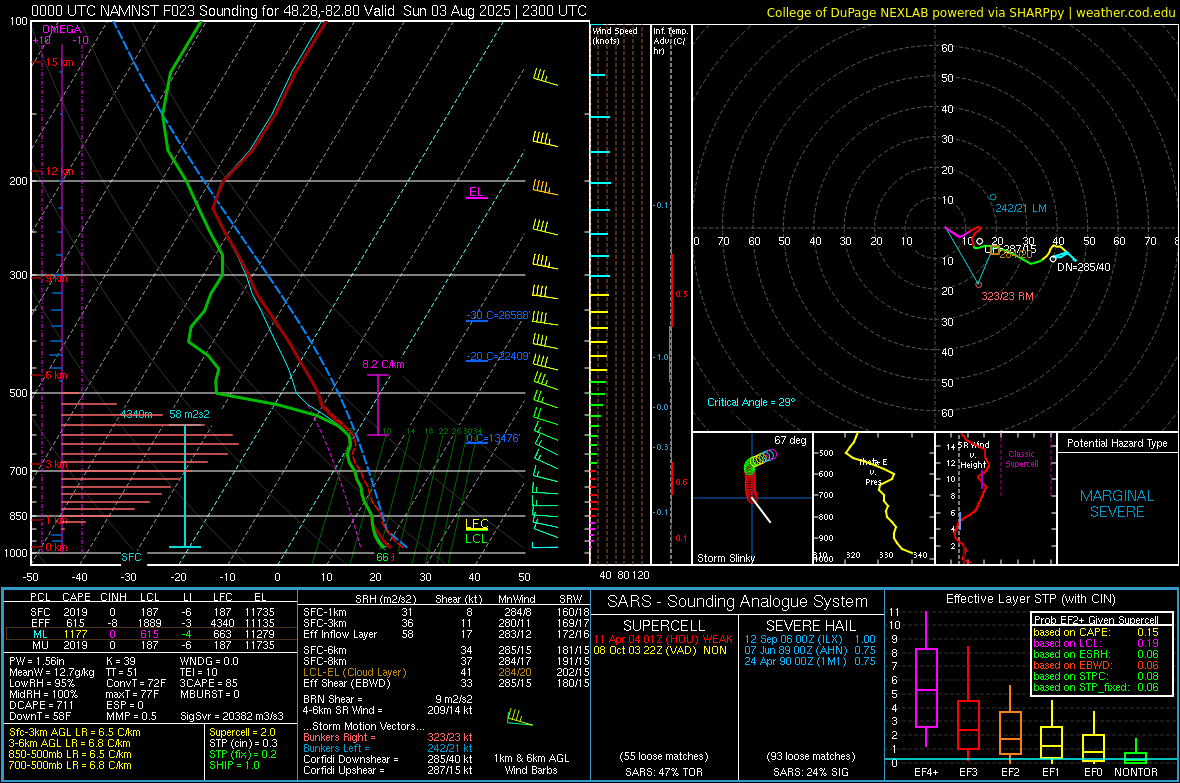Click the SHIP = 1.0 parameter
The image size is (1180, 783).
234,766
